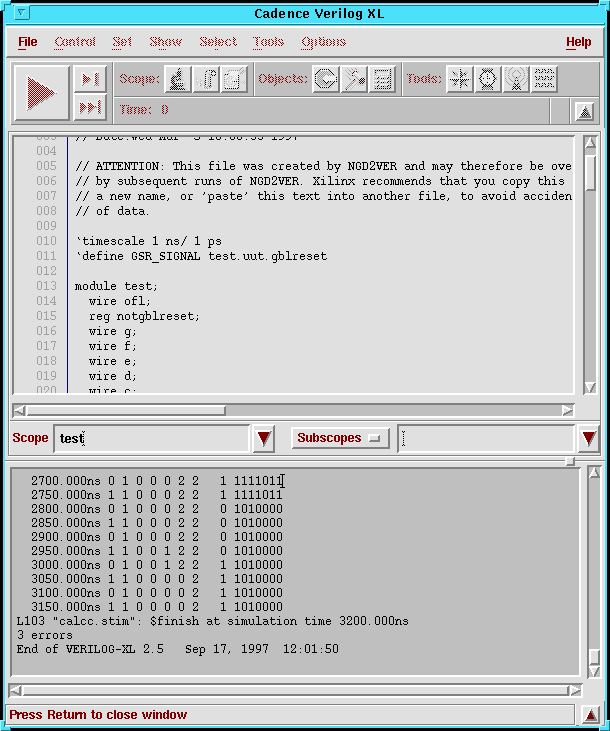The width and height of the screenshot is (610, 731).
Task: Click the first Scope icon in the toolbar
Action: coord(178,79)
